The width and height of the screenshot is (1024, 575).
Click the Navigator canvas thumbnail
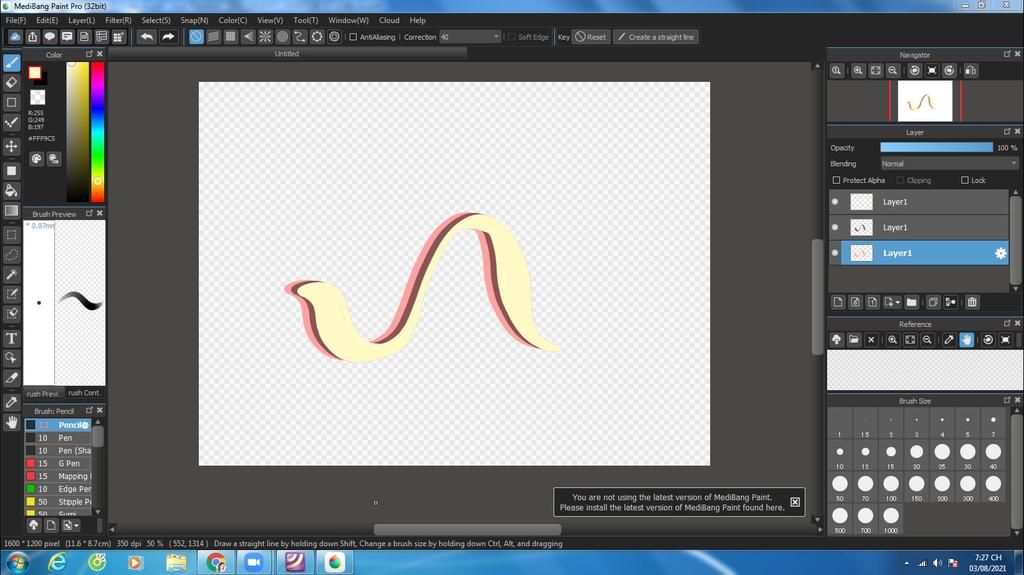click(x=925, y=101)
